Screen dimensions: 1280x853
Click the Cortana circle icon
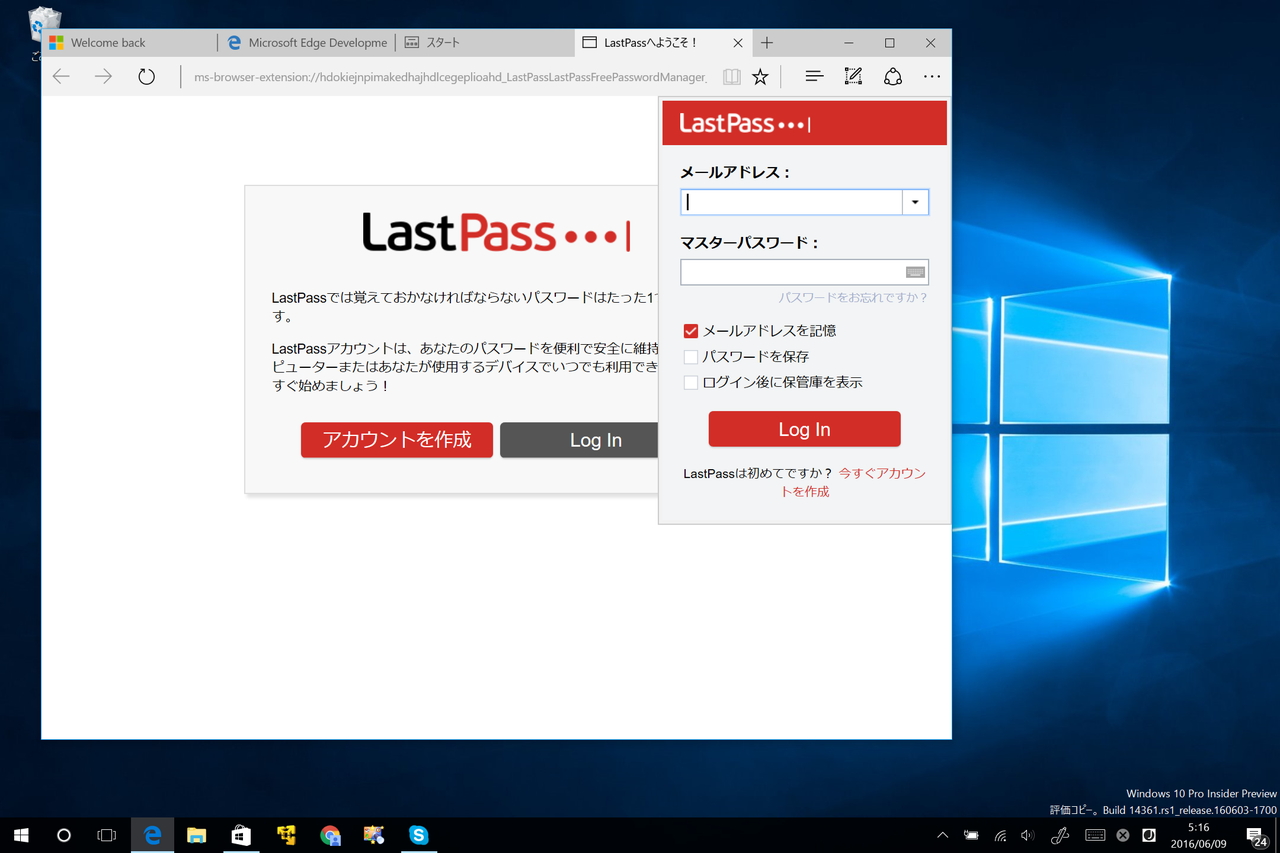point(64,835)
